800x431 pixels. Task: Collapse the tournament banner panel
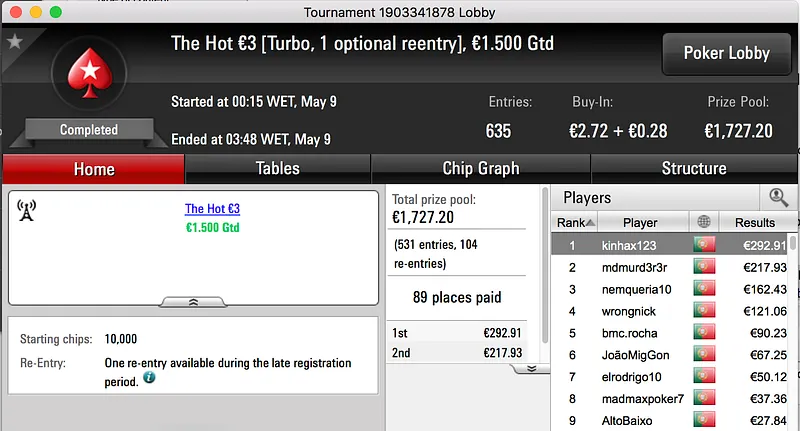(x=193, y=300)
